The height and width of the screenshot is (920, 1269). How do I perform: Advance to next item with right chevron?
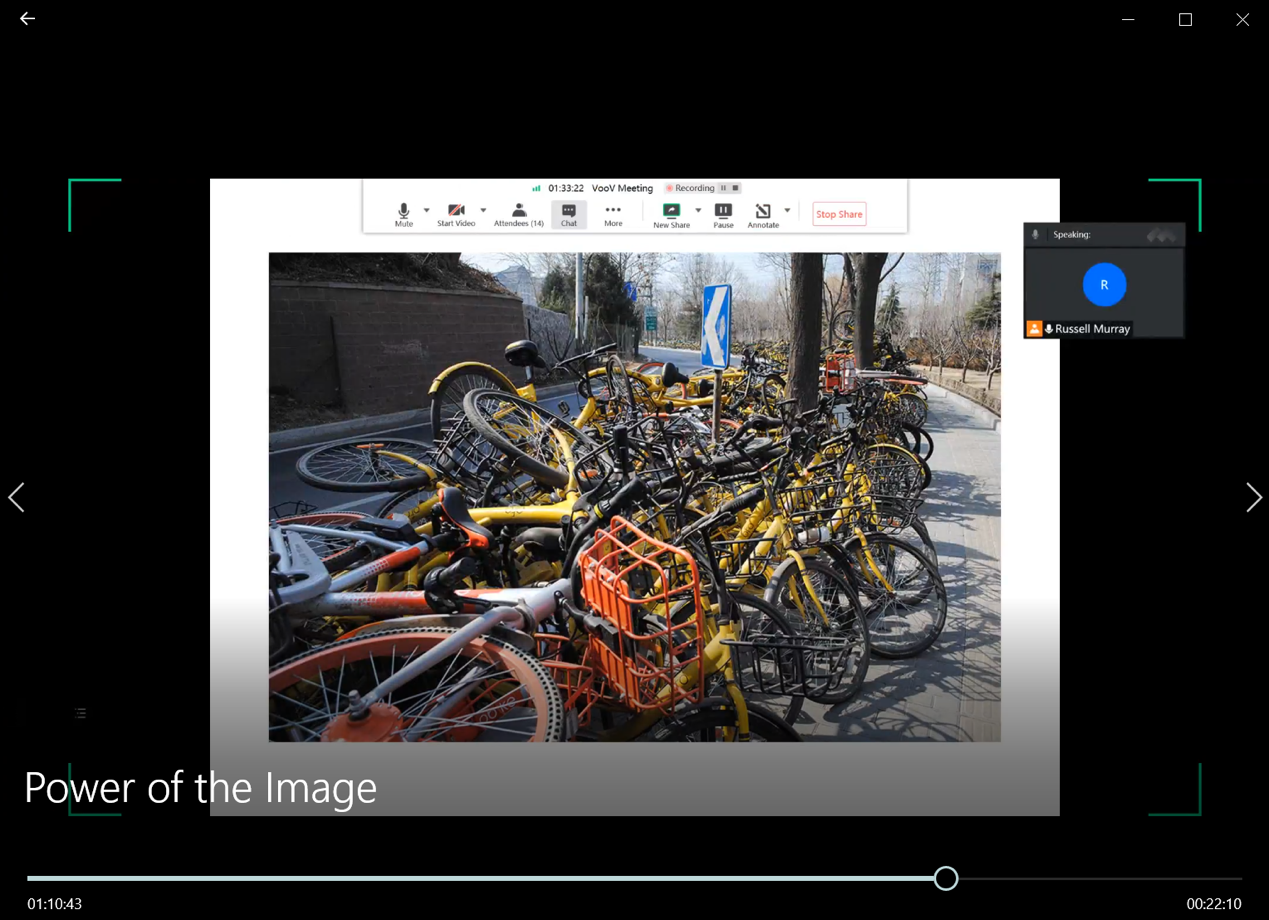(x=1253, y=497)
